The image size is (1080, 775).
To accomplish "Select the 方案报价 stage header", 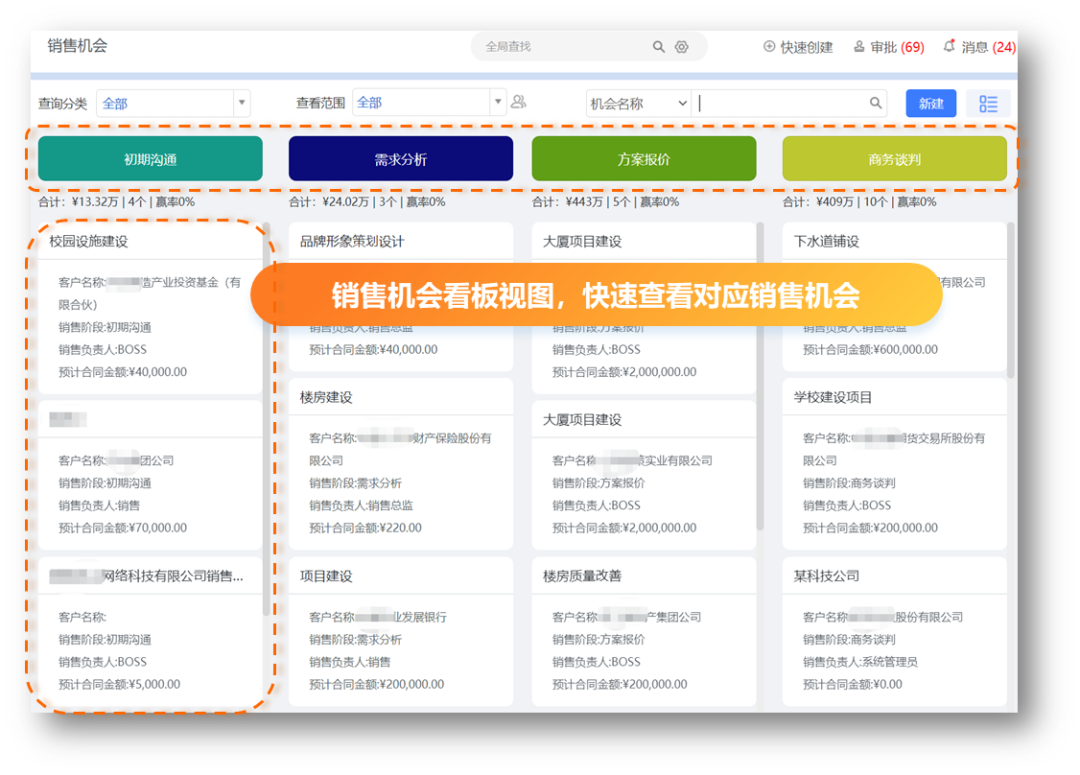I will coord(644,159).
